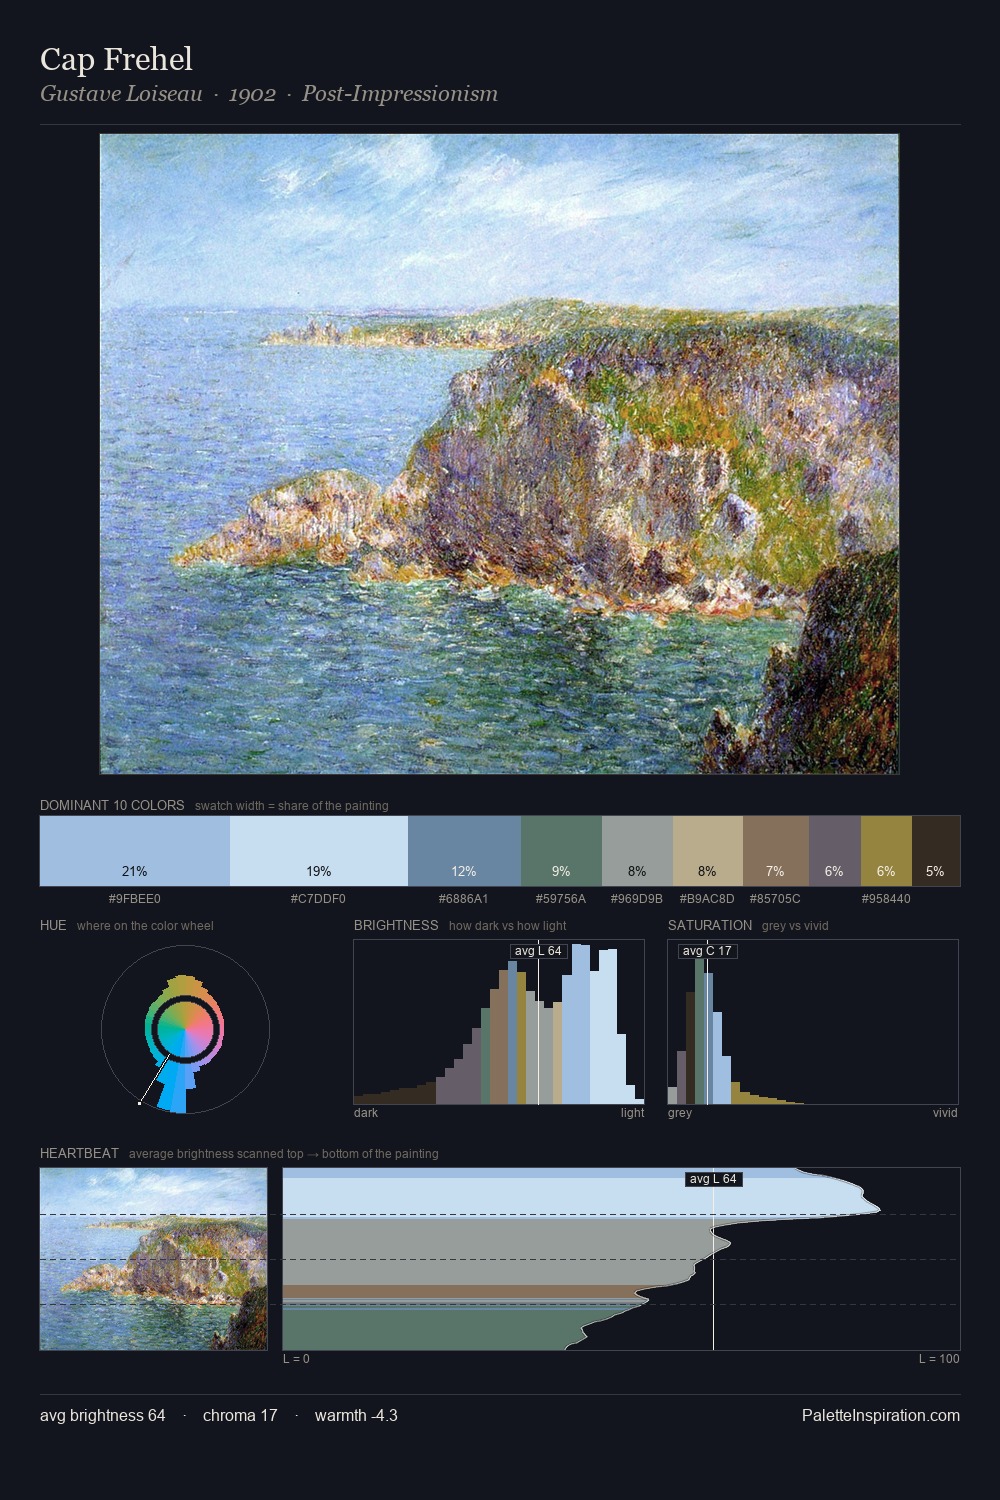The image size is (1000, 1500).
Task: Select the 19% pale blue #C7DDF0 swatch
Action: tap(319, 851)
